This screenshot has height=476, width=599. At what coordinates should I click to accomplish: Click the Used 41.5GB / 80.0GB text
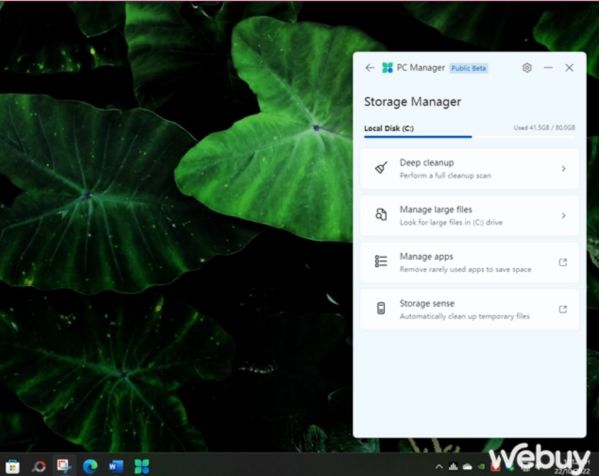[544, 128]
